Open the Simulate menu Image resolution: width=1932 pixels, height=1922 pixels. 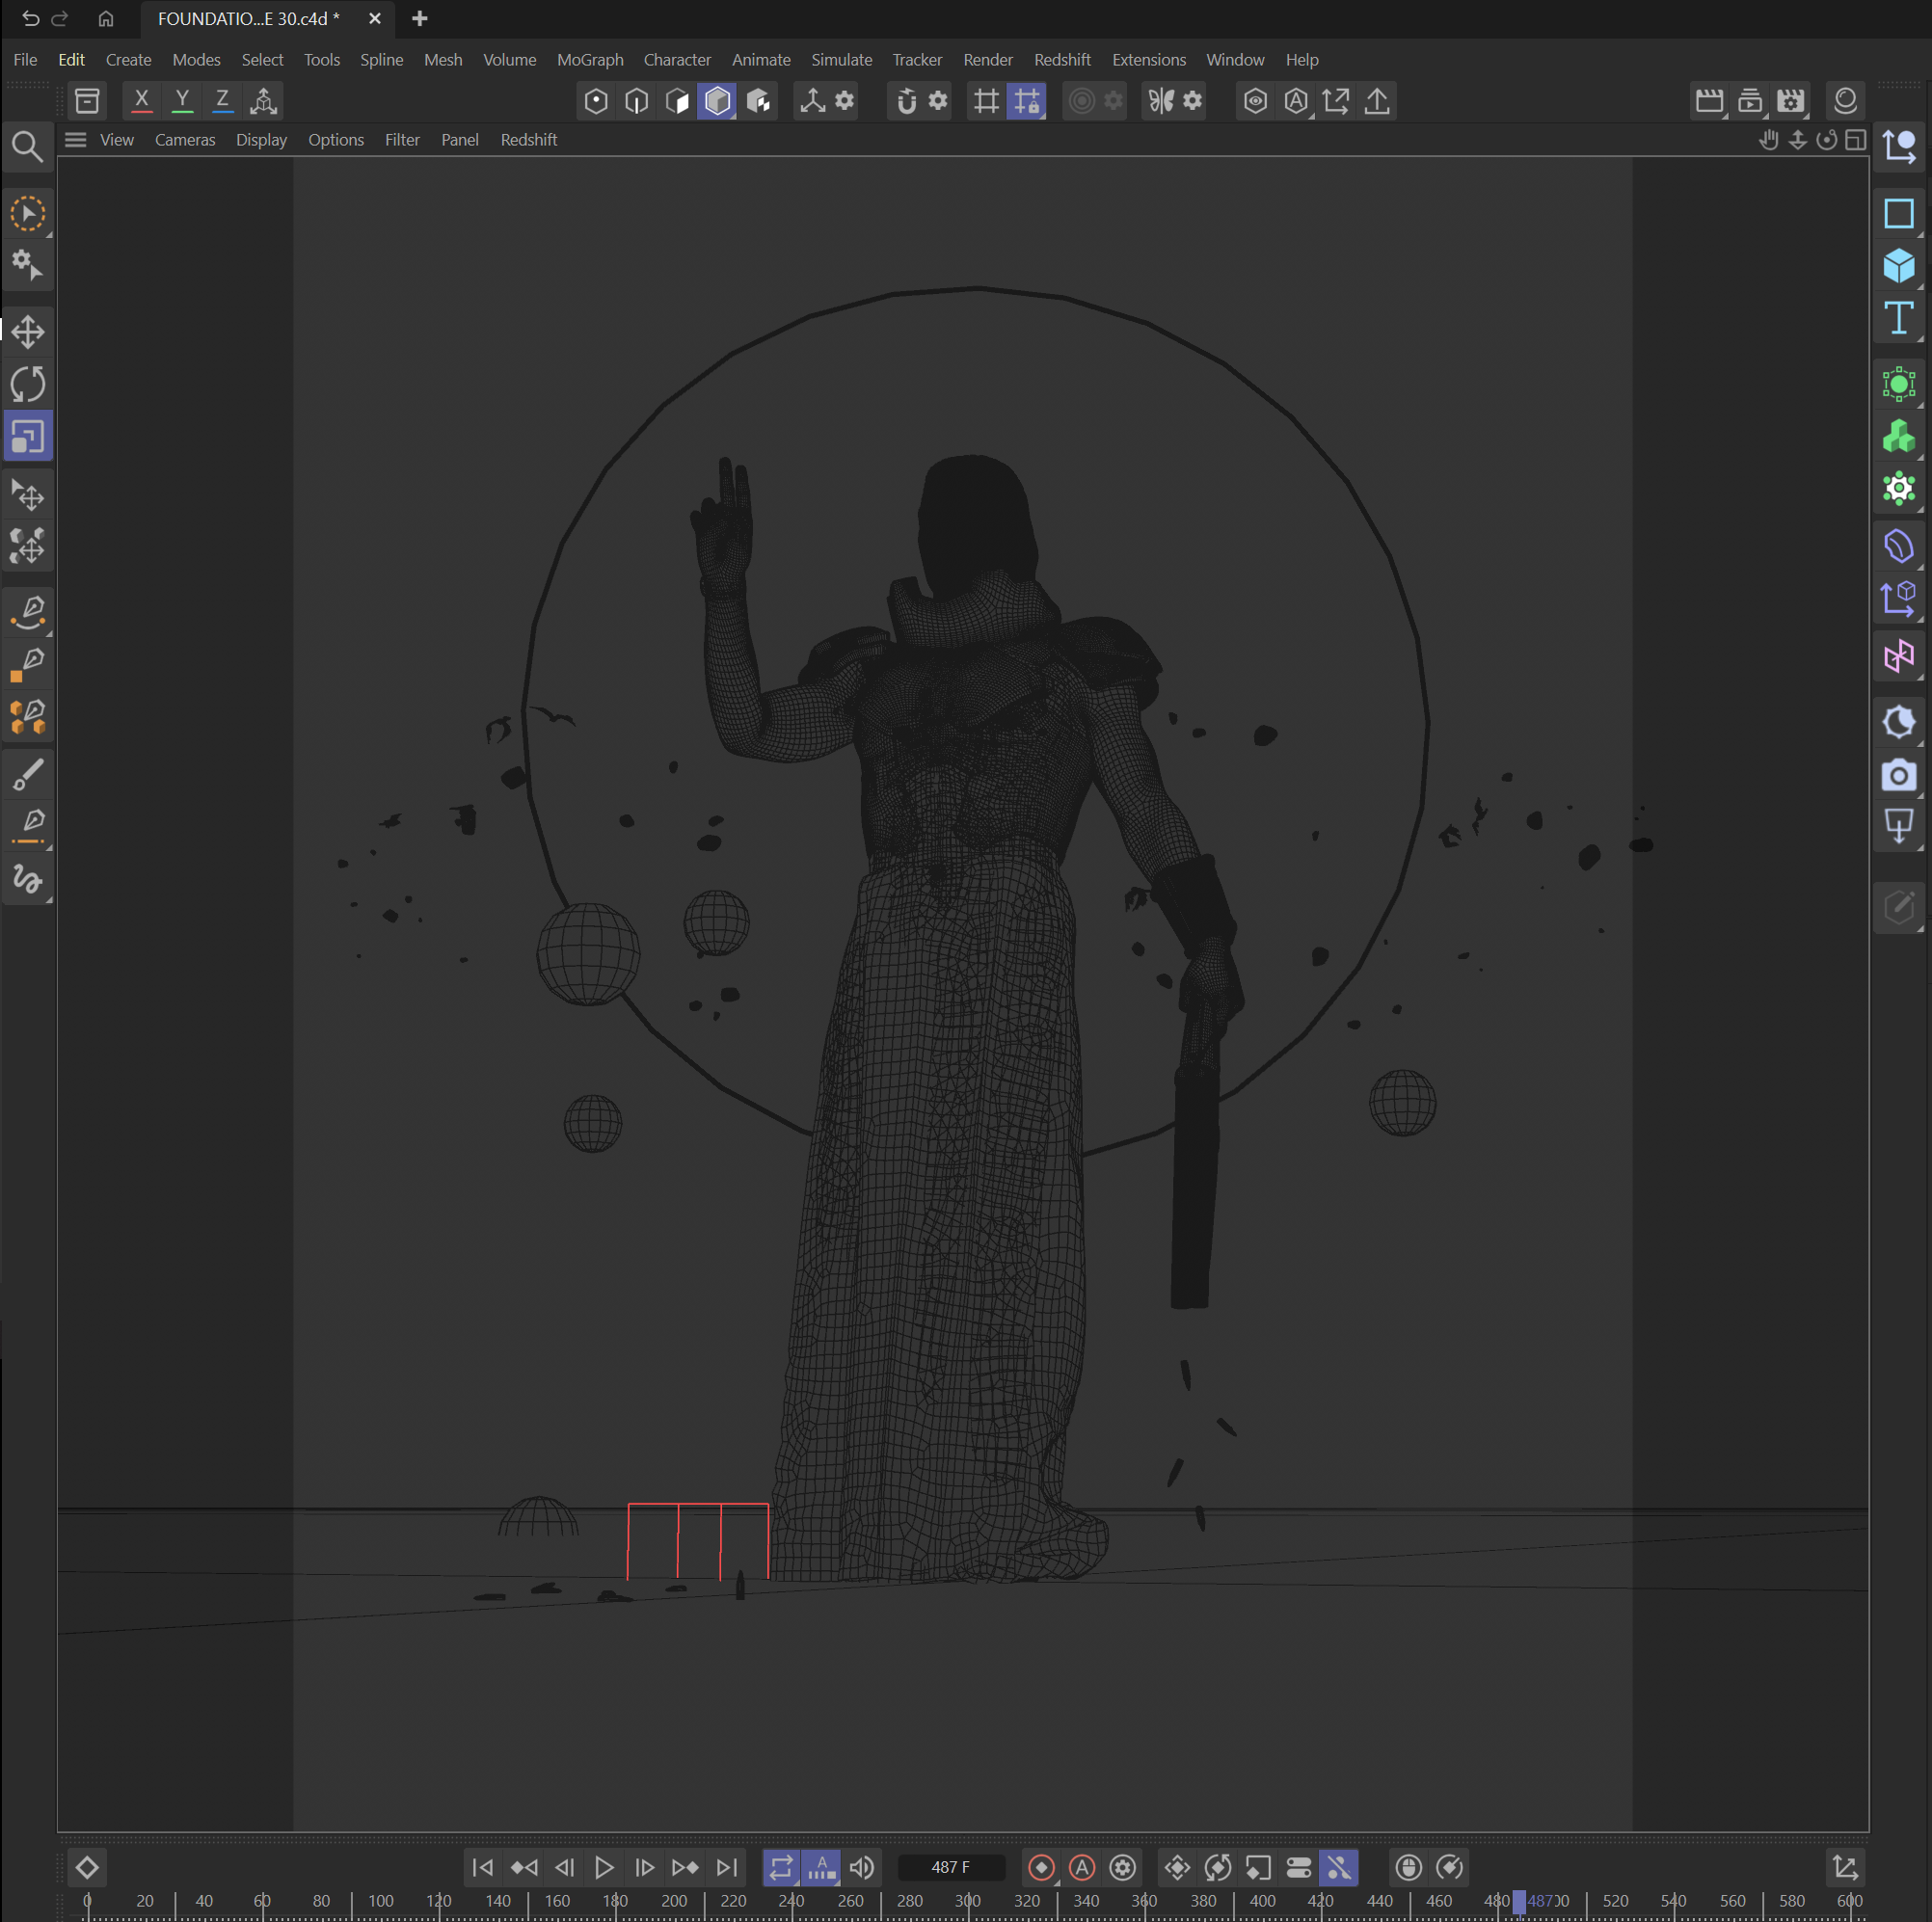pyautogui.click(x=840, y=60)
